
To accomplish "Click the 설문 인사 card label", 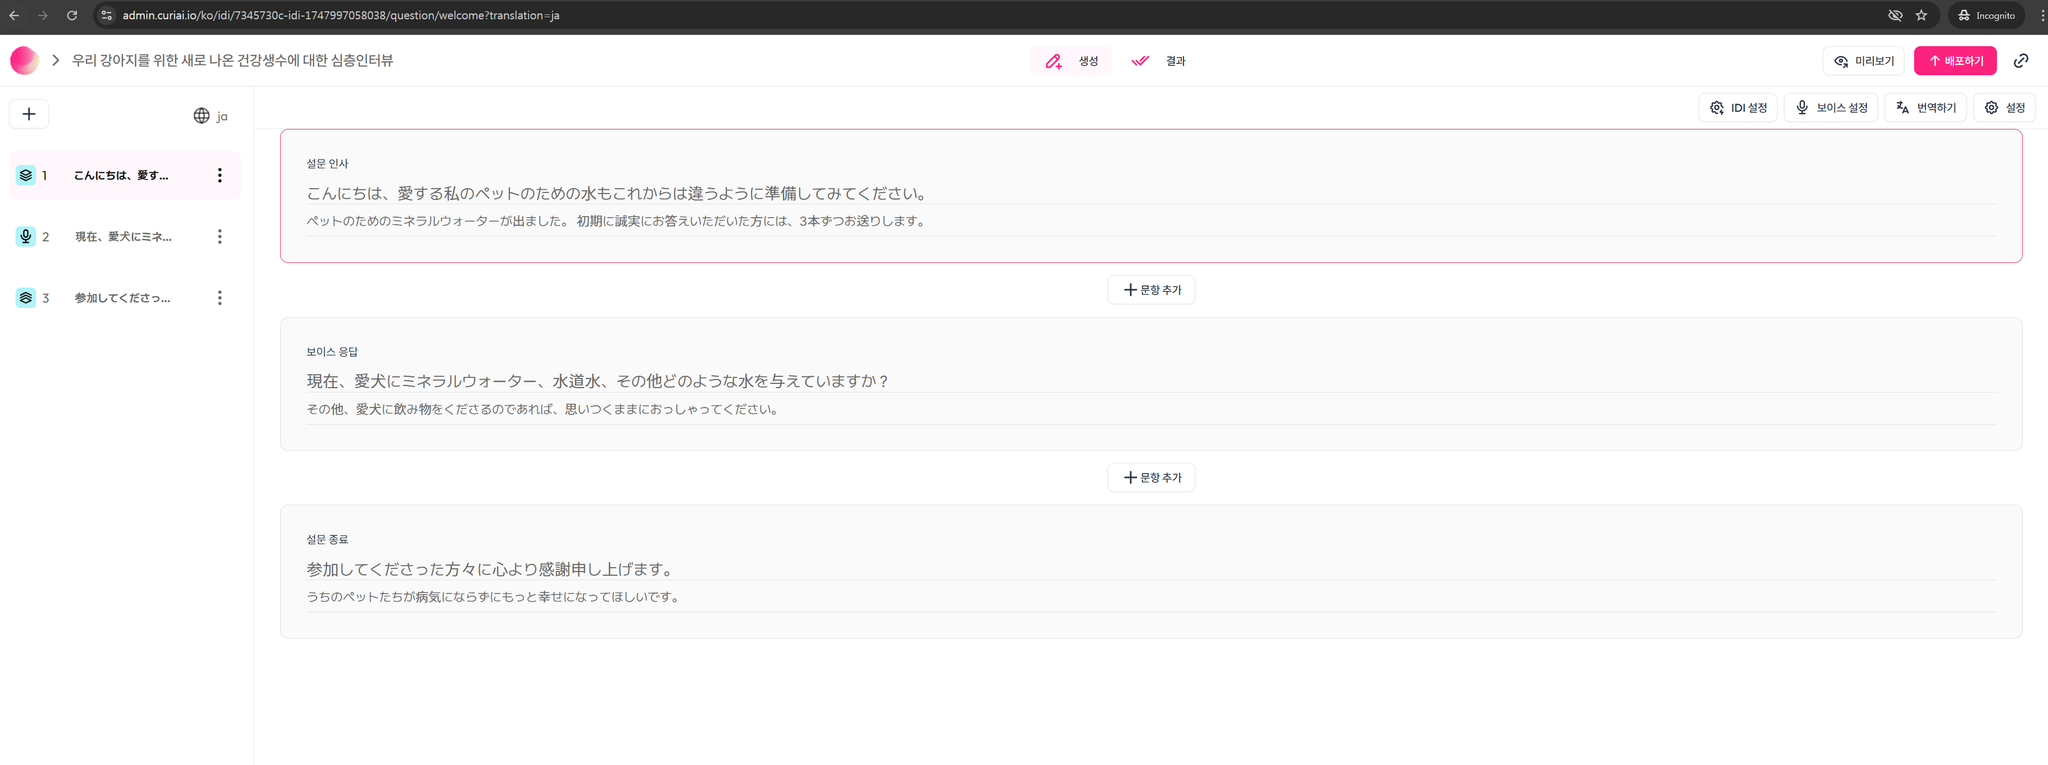I will [327, 164].
